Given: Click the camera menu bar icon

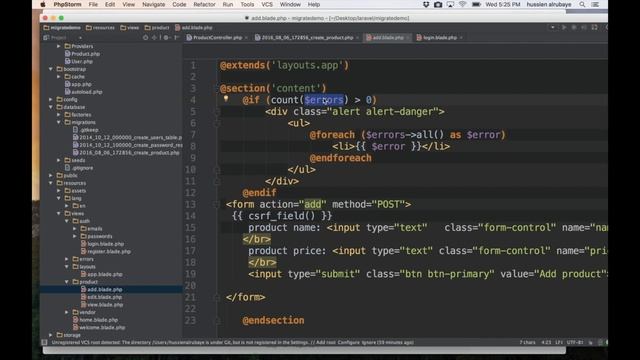Looking at the screenshot, I should [438, 4].
